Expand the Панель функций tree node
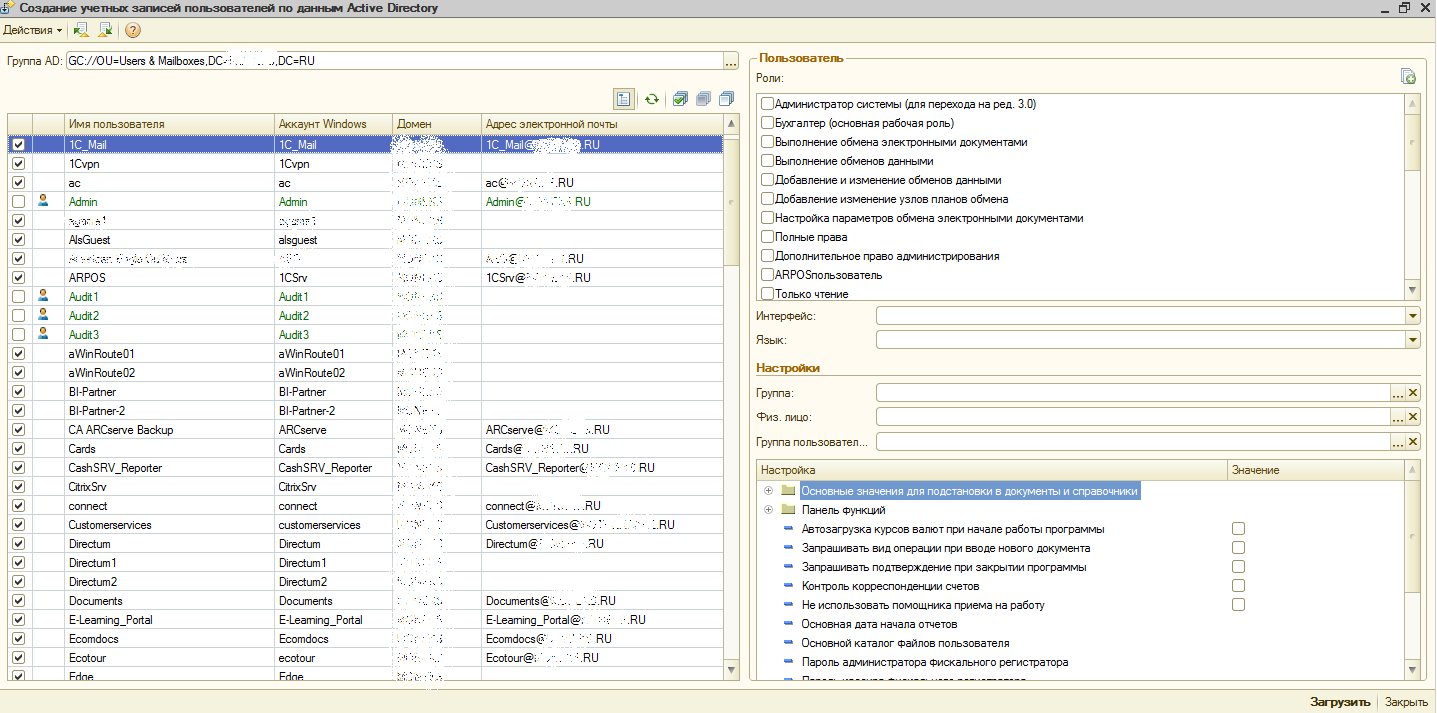Viewport: 1437px width, 713px height. click(x=768, y=510)
